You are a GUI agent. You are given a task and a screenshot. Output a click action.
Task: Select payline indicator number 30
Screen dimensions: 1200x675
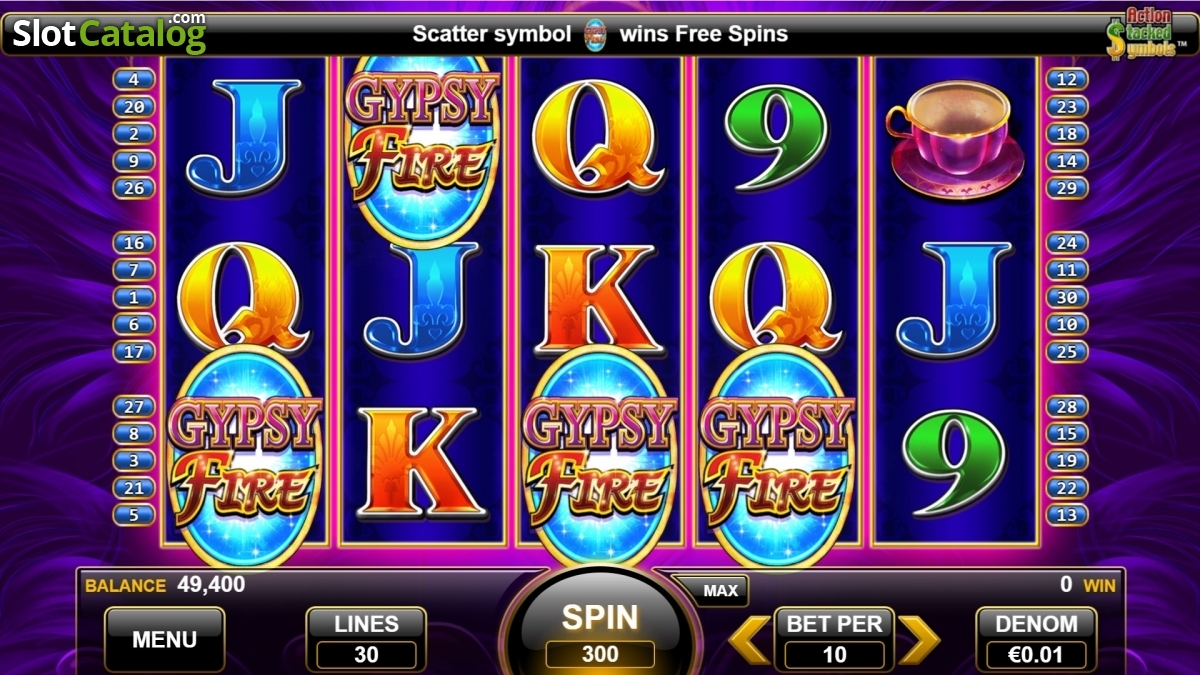(1066, 297)
